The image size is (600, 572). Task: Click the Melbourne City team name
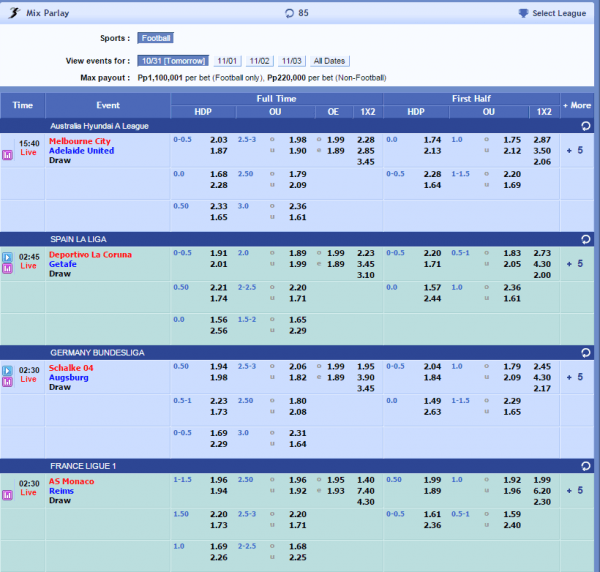[x=80, y=141]
